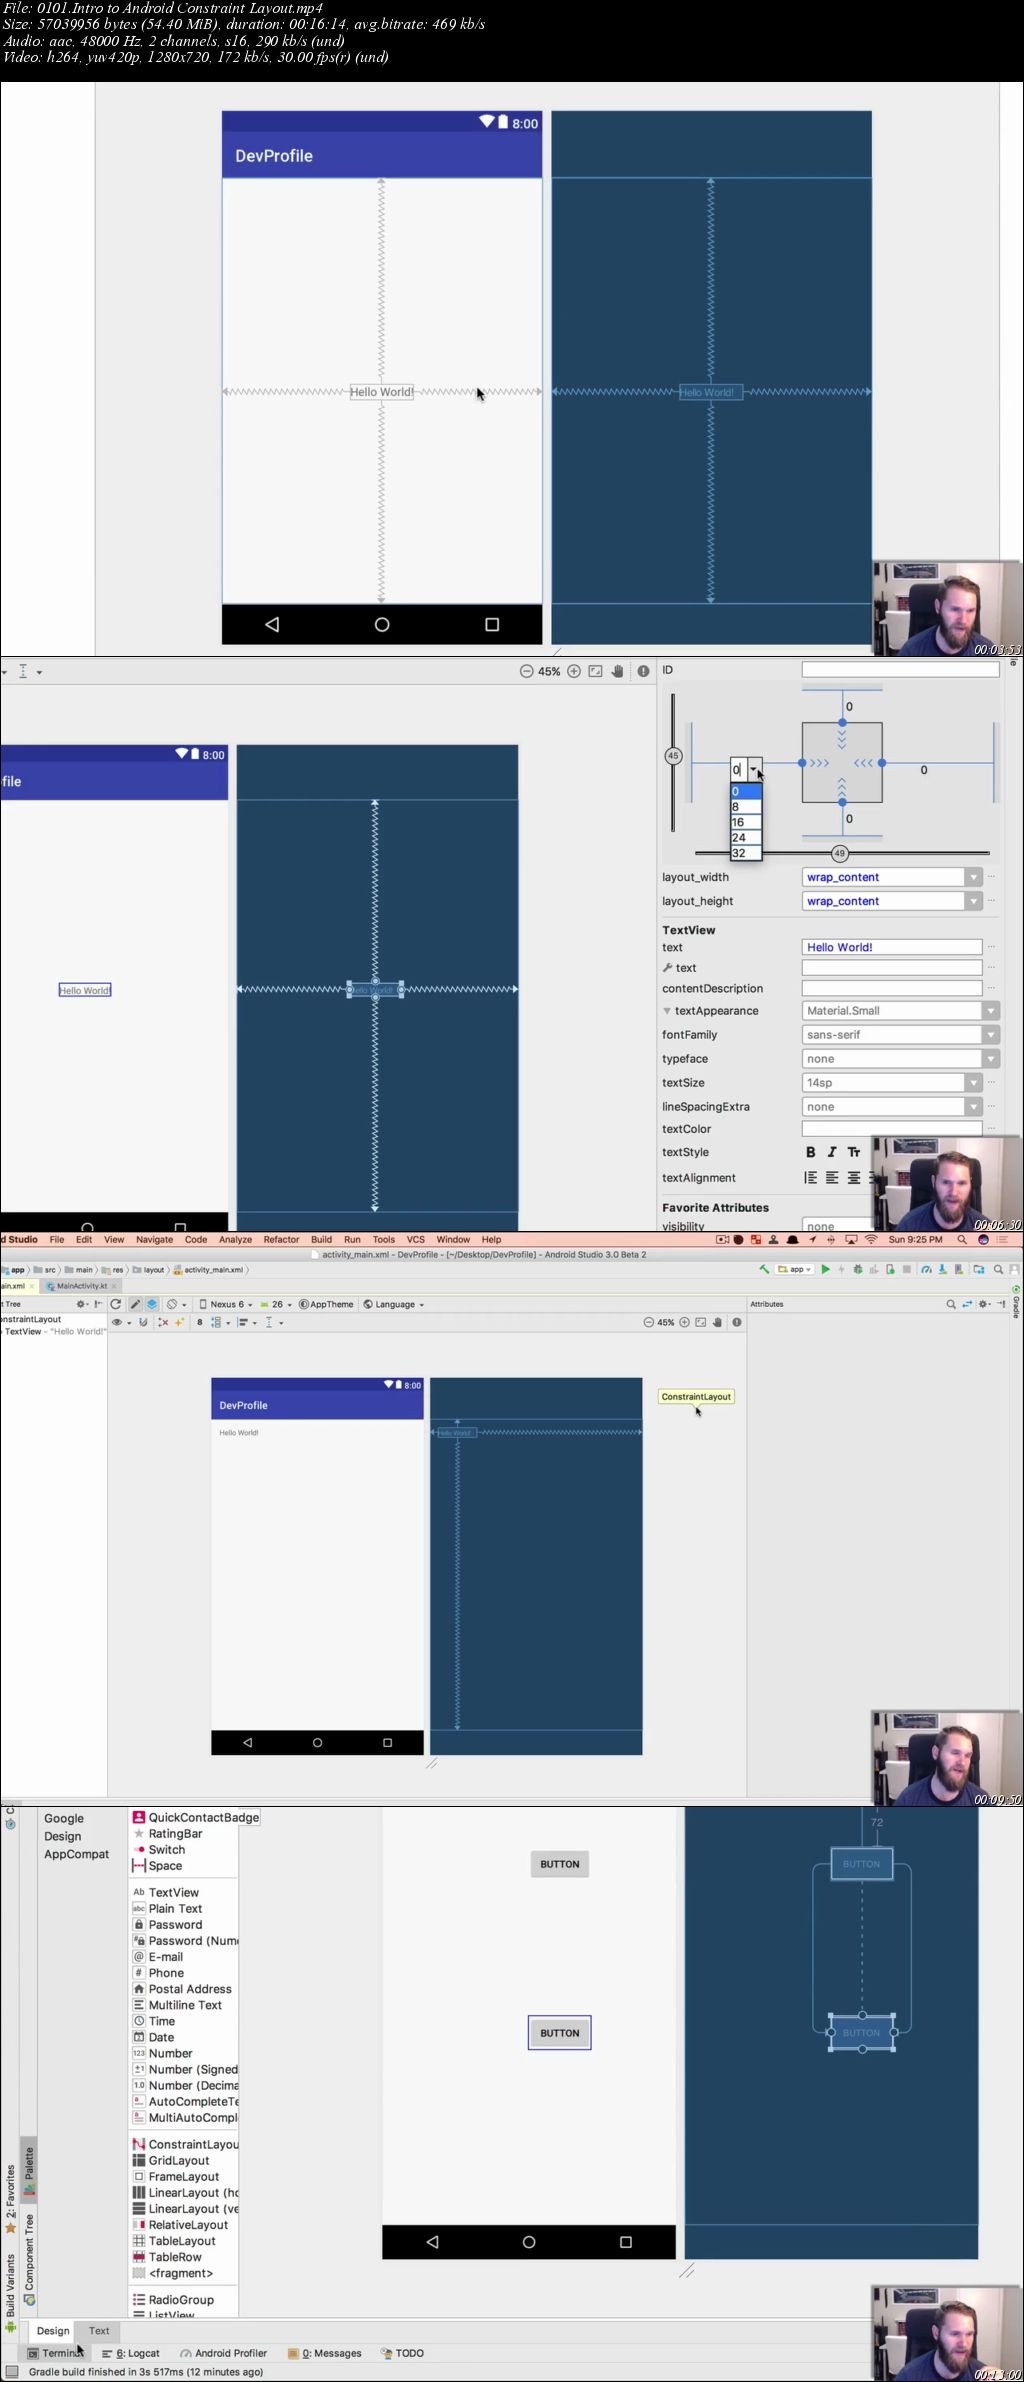Screen dimensions: 1024x2382
Task: Click the green Run app icon
Action: click(825, 1269)
